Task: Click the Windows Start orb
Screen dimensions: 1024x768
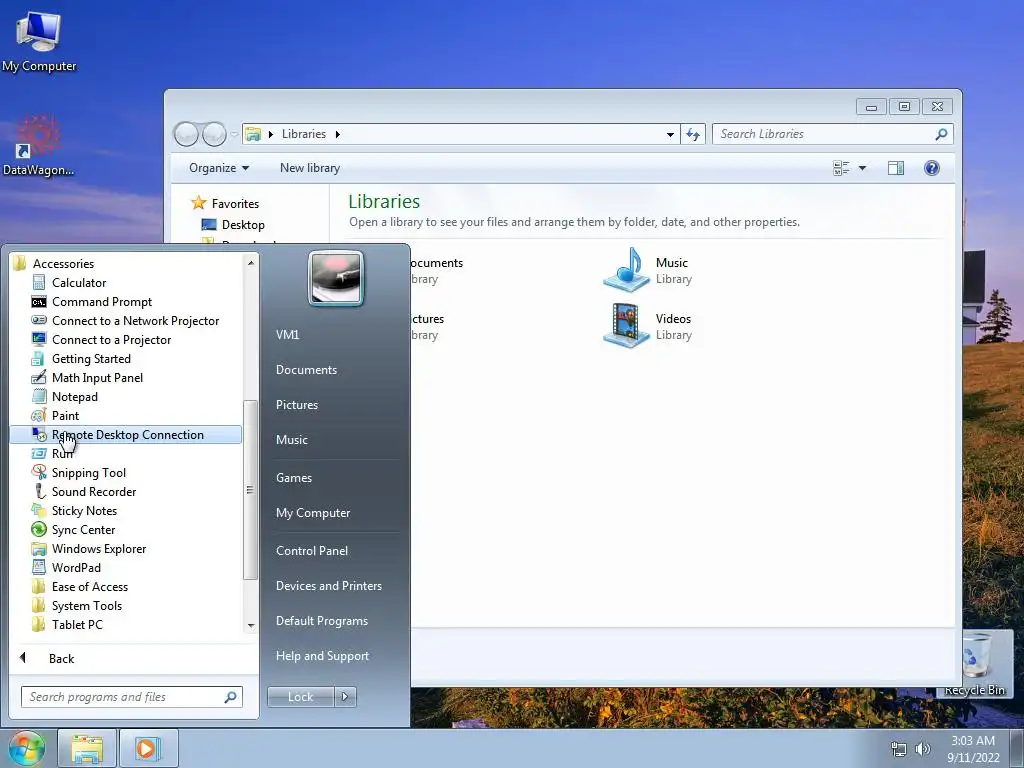Action: click(26, 748)
